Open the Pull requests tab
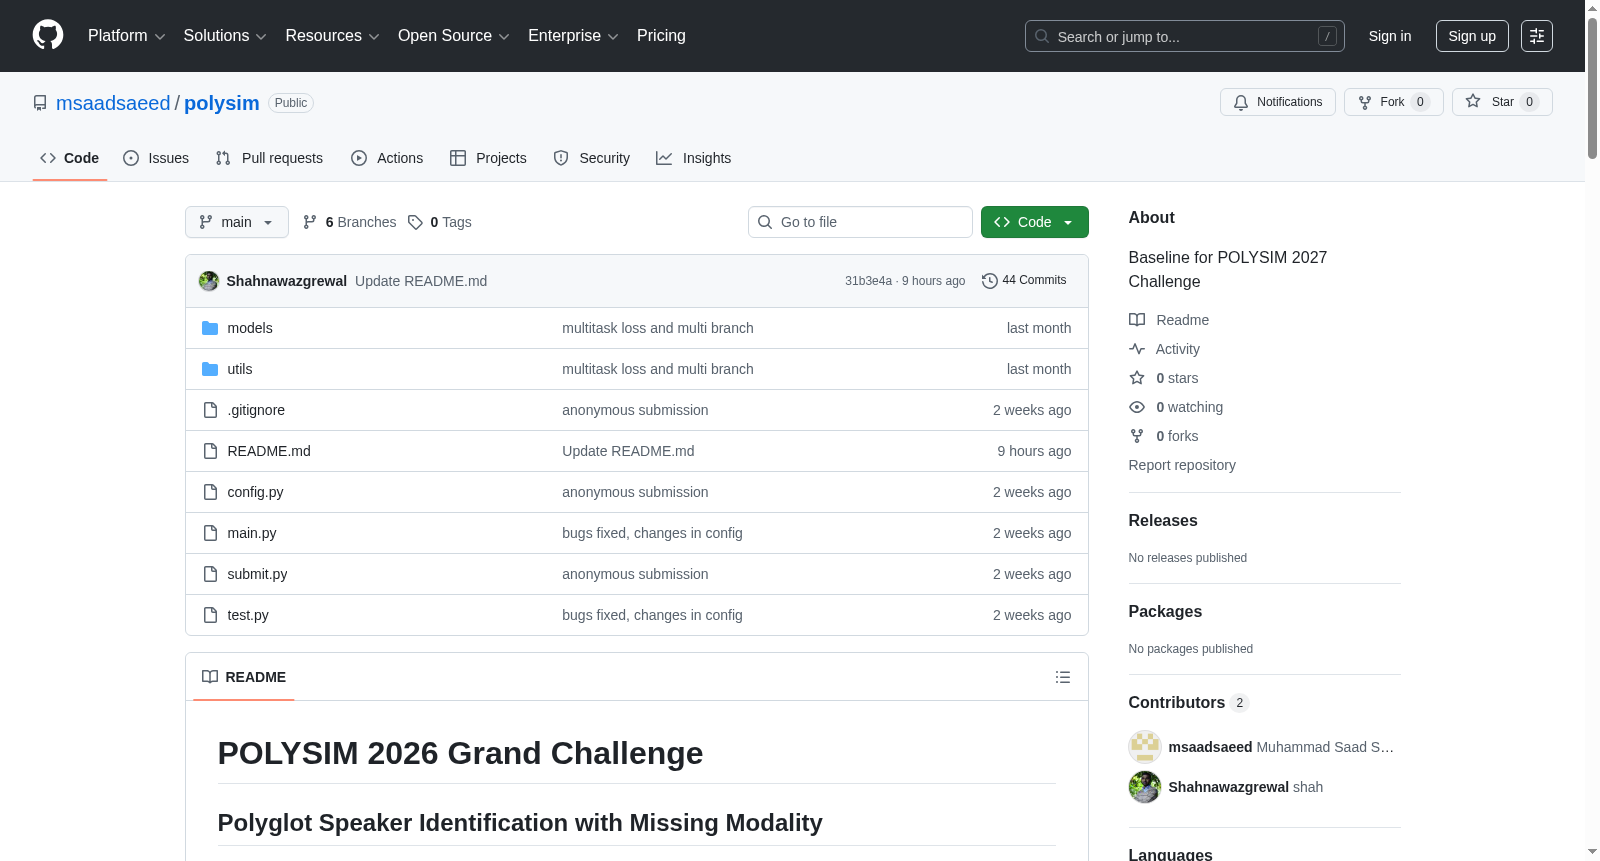The image size is (1600, 861). 269,158
